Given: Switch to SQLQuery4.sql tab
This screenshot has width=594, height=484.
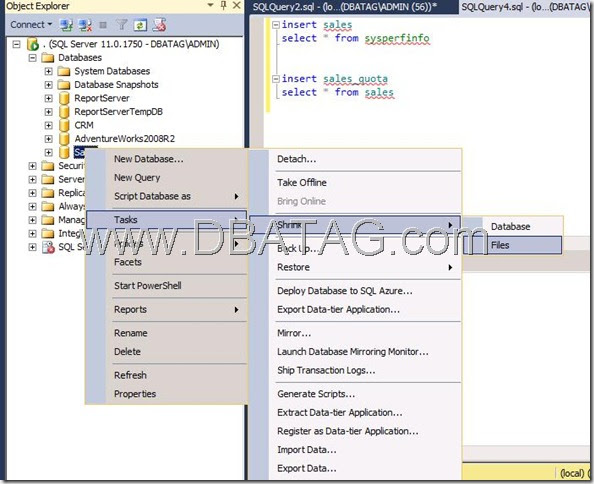Looking at the screenshot, I should click(x=526, y=6).
